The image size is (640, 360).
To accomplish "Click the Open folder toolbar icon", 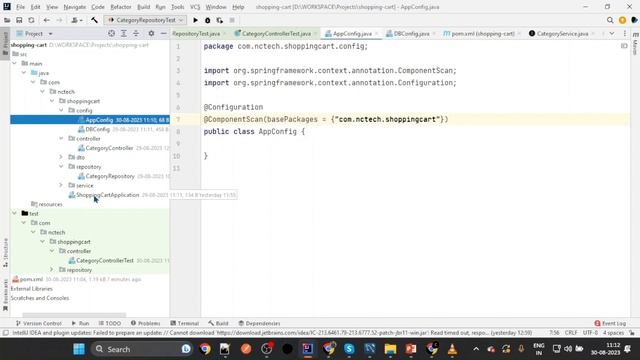I will pyautogui.click(x=7, y=20).
